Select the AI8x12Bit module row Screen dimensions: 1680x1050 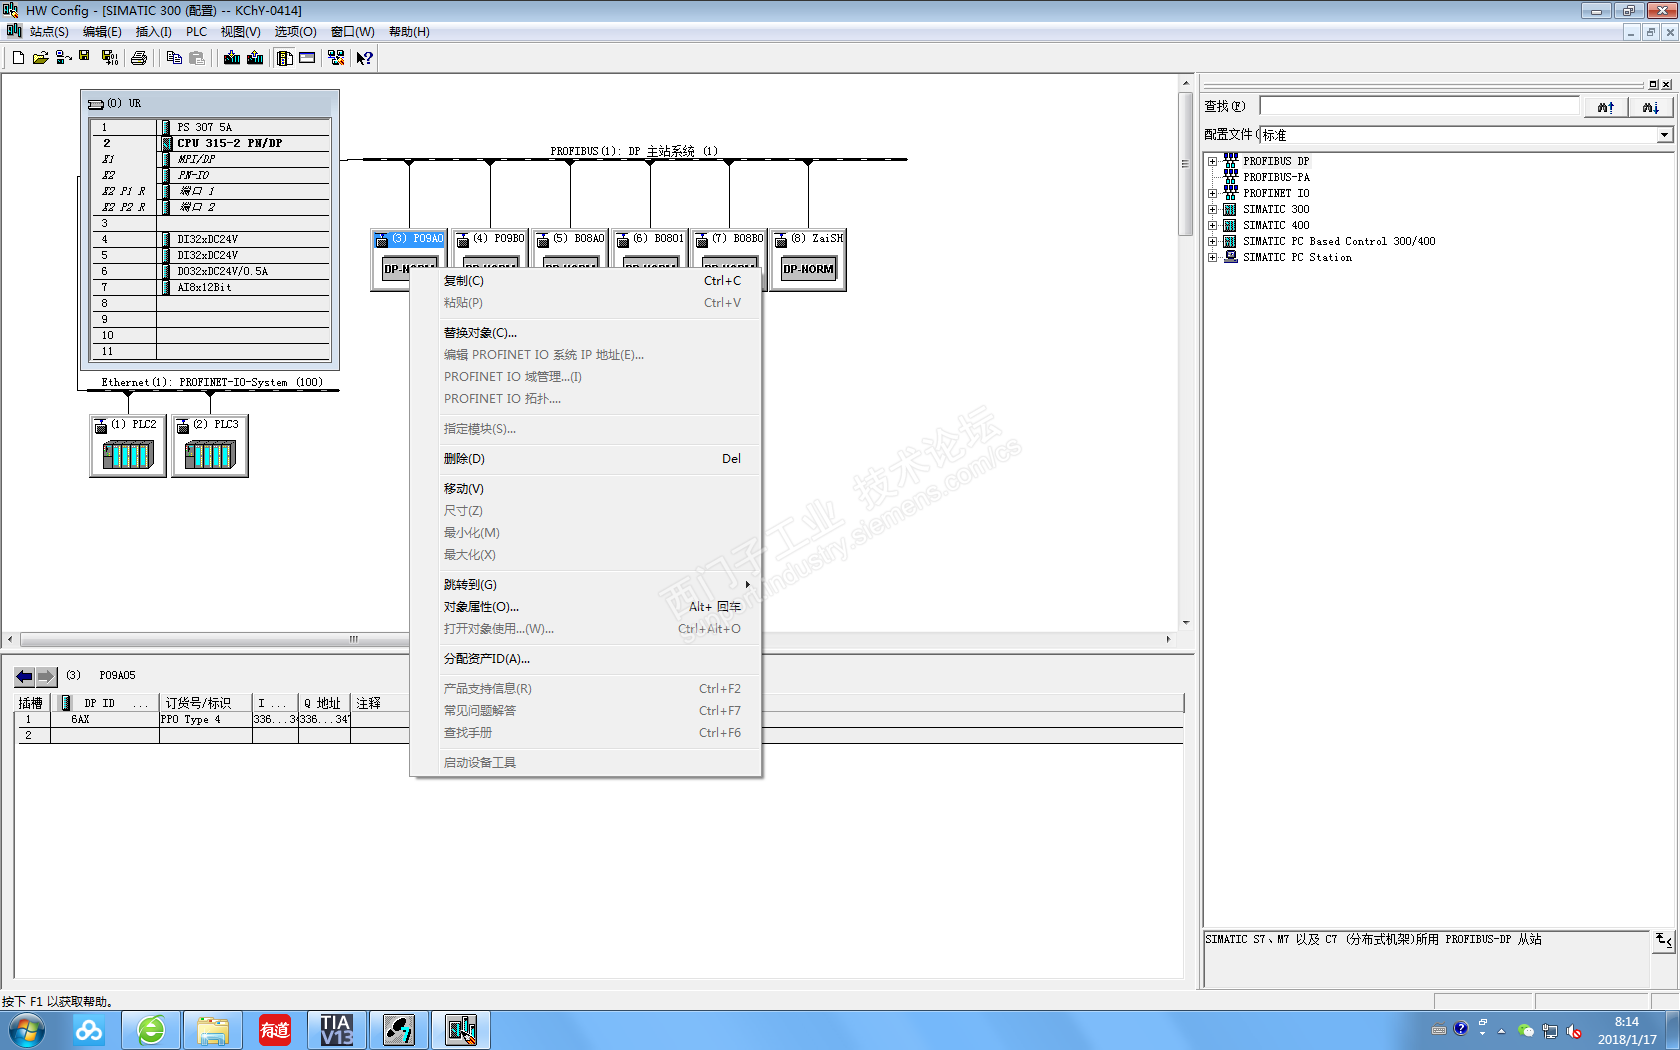[x=211, y=287]
